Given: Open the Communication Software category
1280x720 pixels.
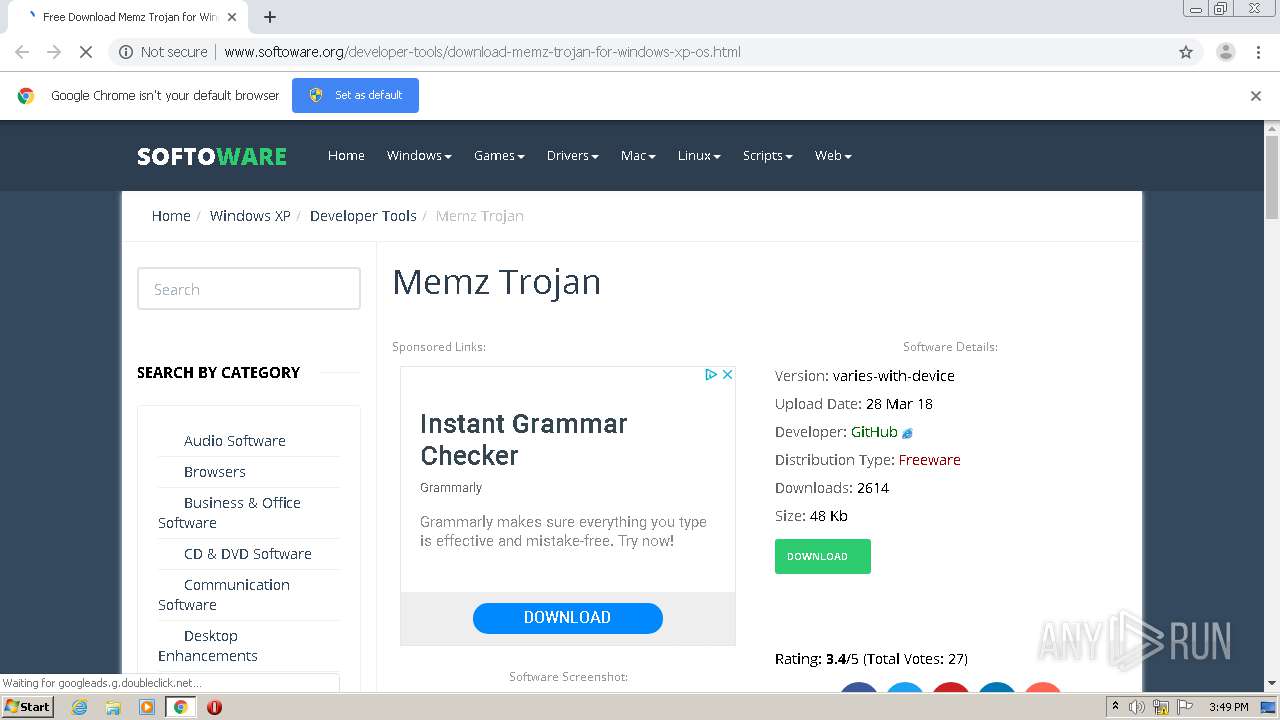Looking at the screenshot, I should pos(224,594).
